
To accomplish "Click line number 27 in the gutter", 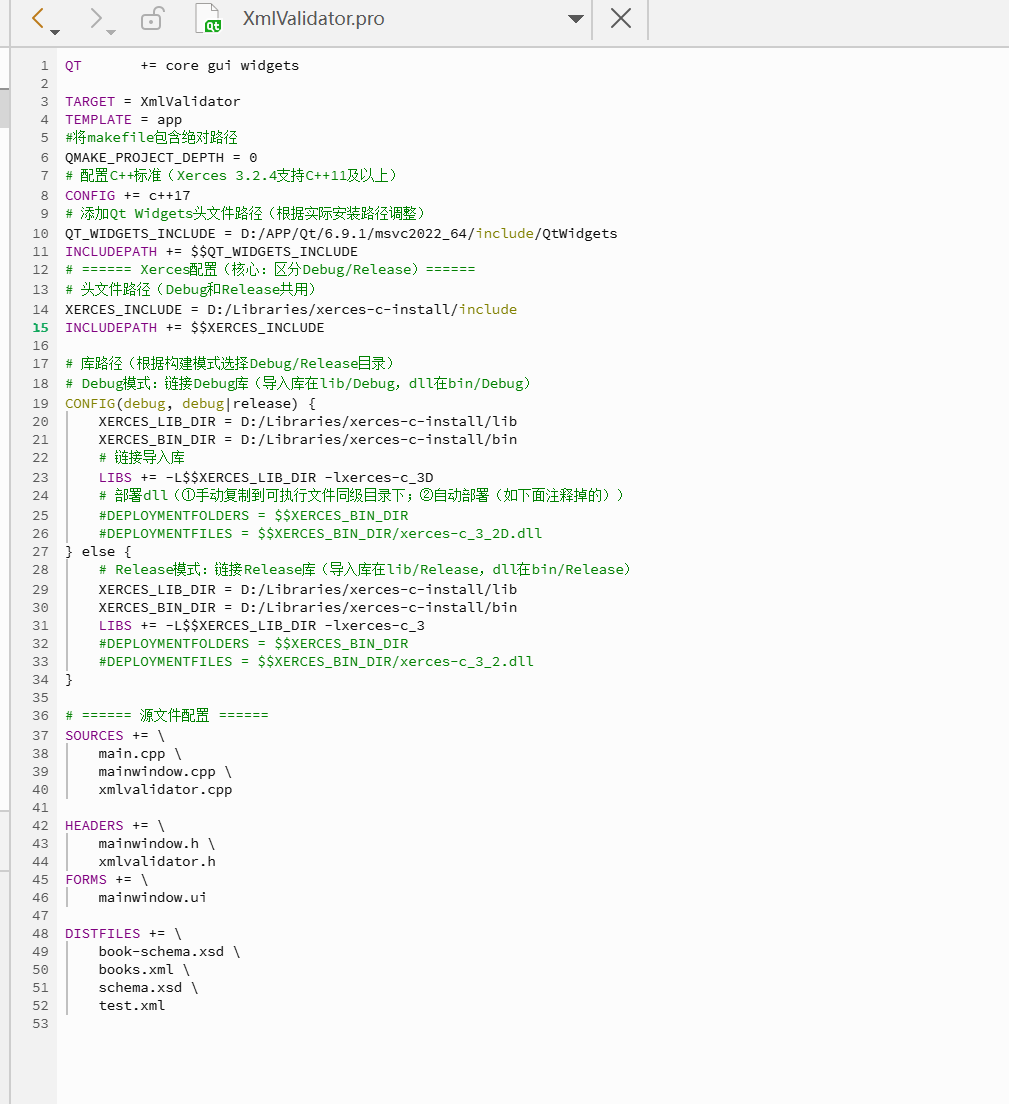I will [41, 551].
